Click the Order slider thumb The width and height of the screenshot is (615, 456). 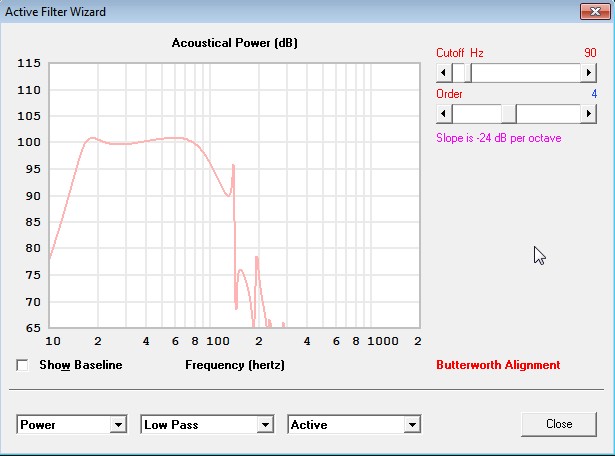[x=509, y=114]
